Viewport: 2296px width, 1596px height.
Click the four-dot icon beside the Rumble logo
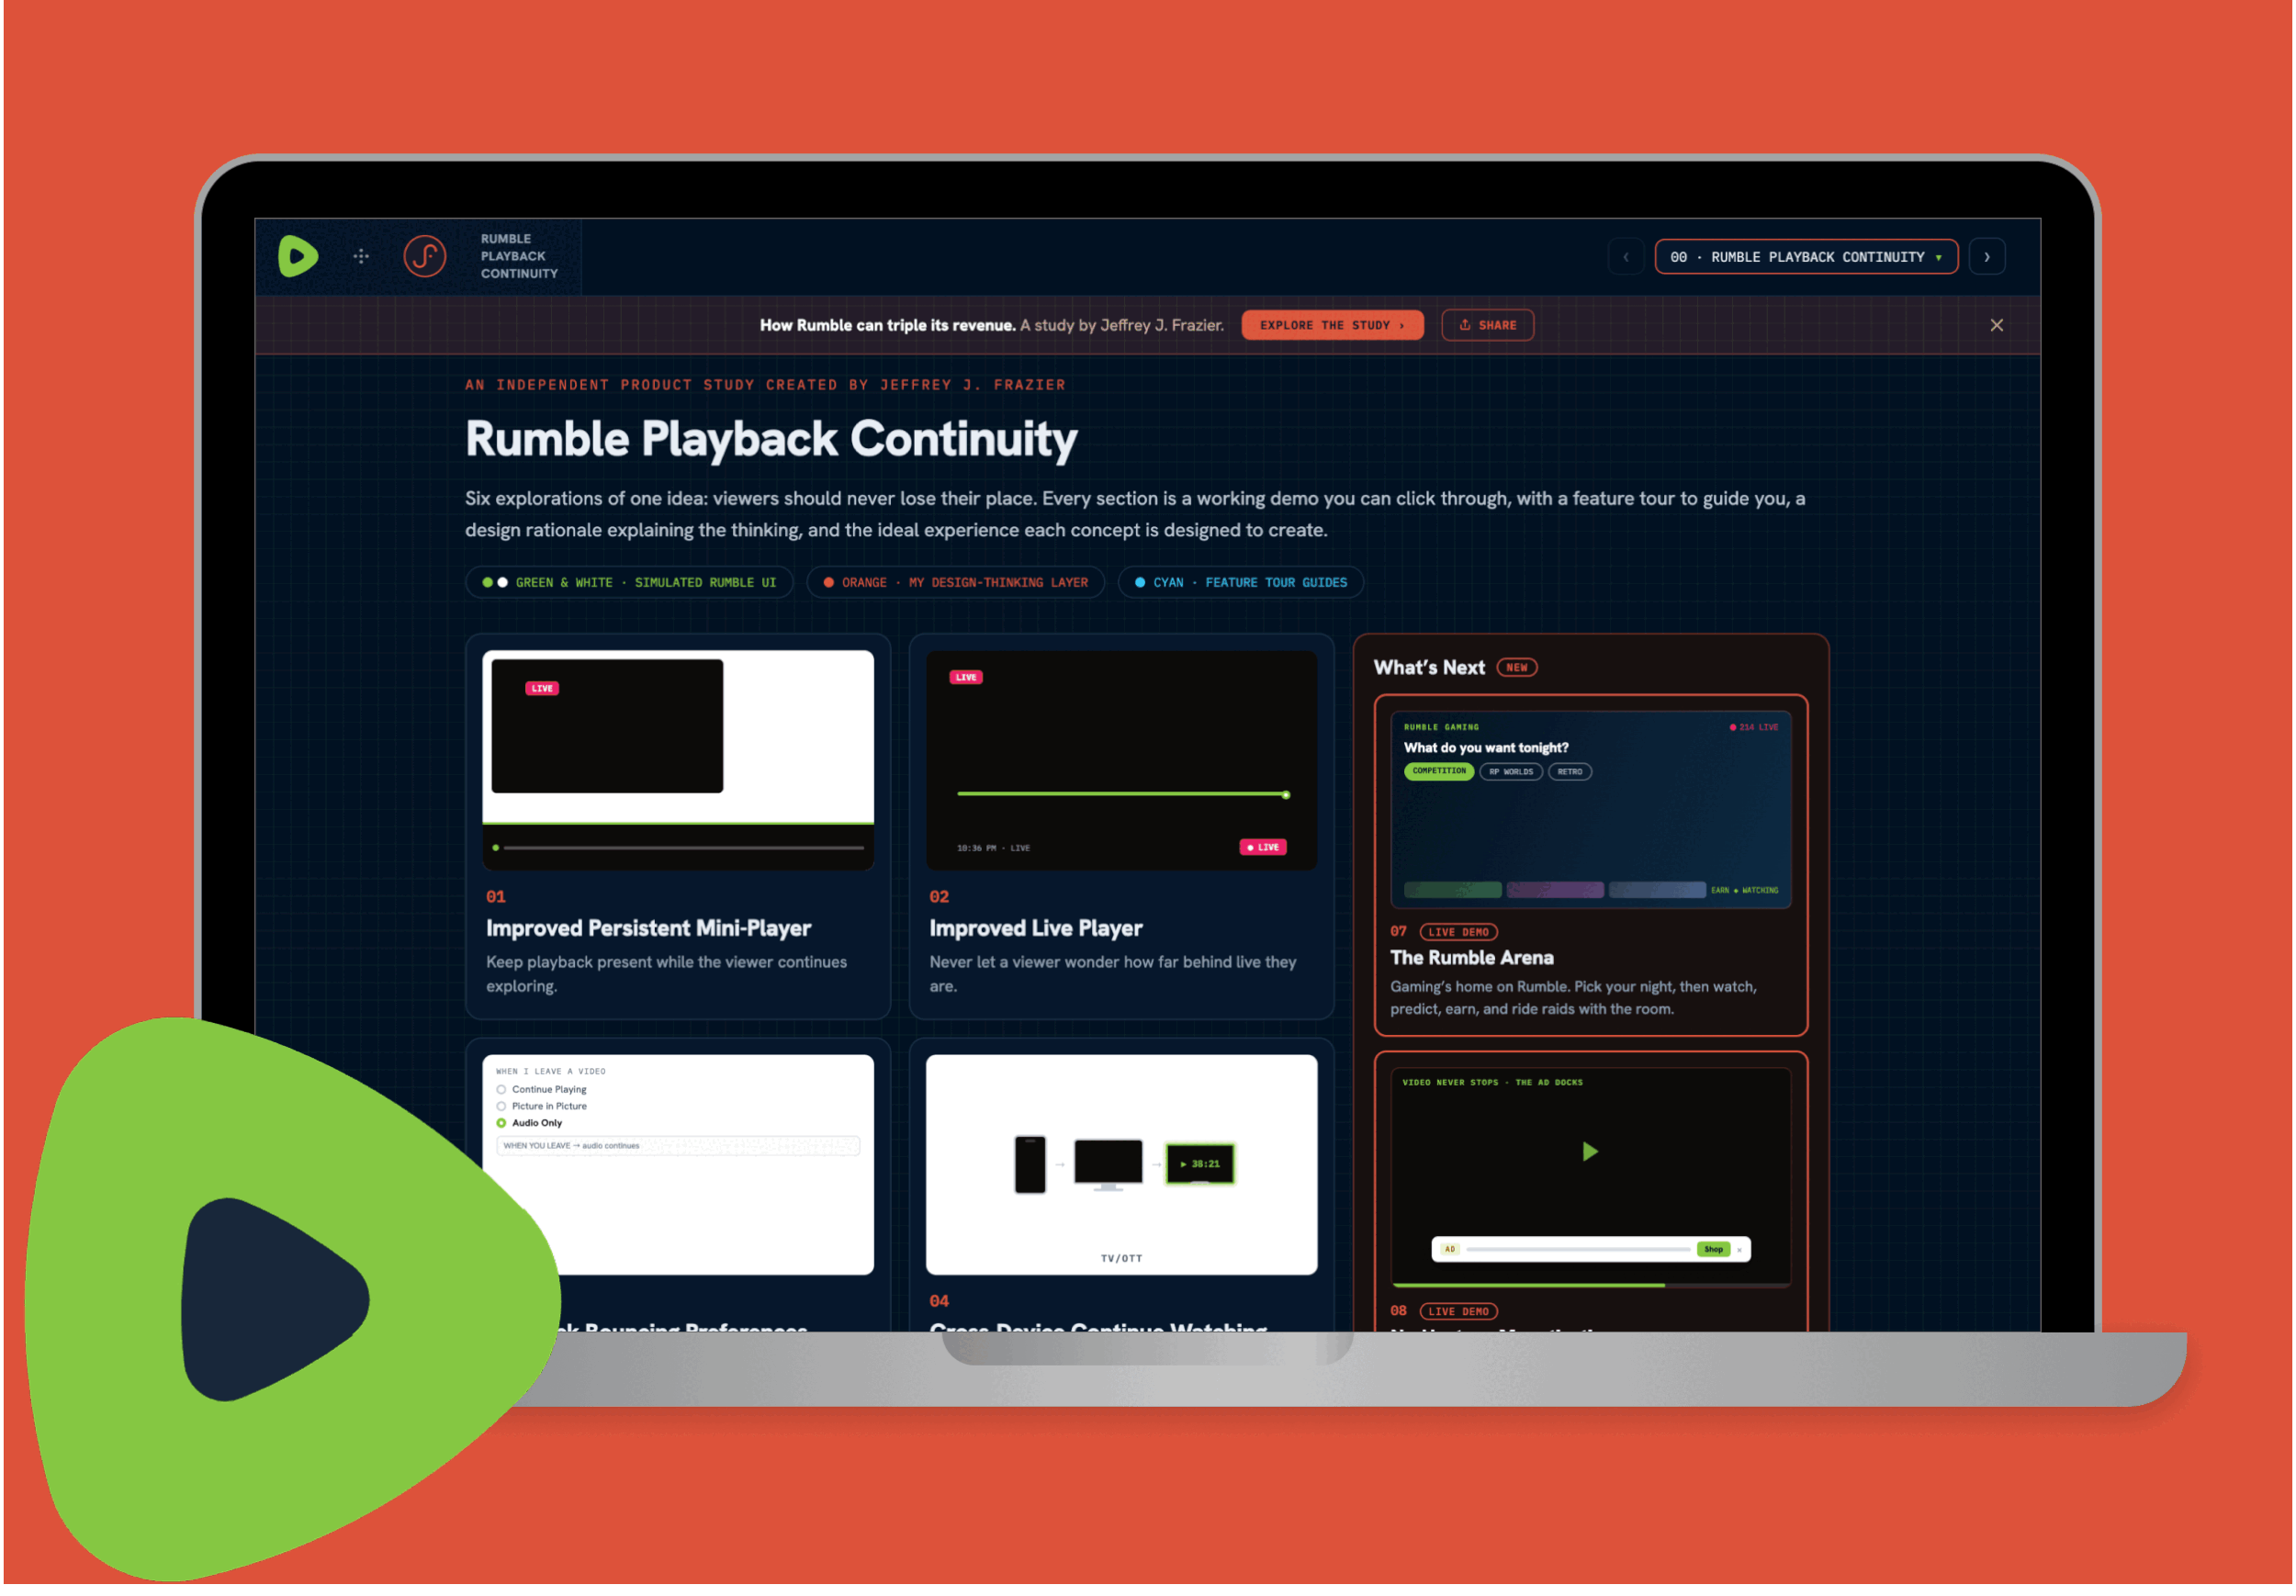tap(362, 257)
